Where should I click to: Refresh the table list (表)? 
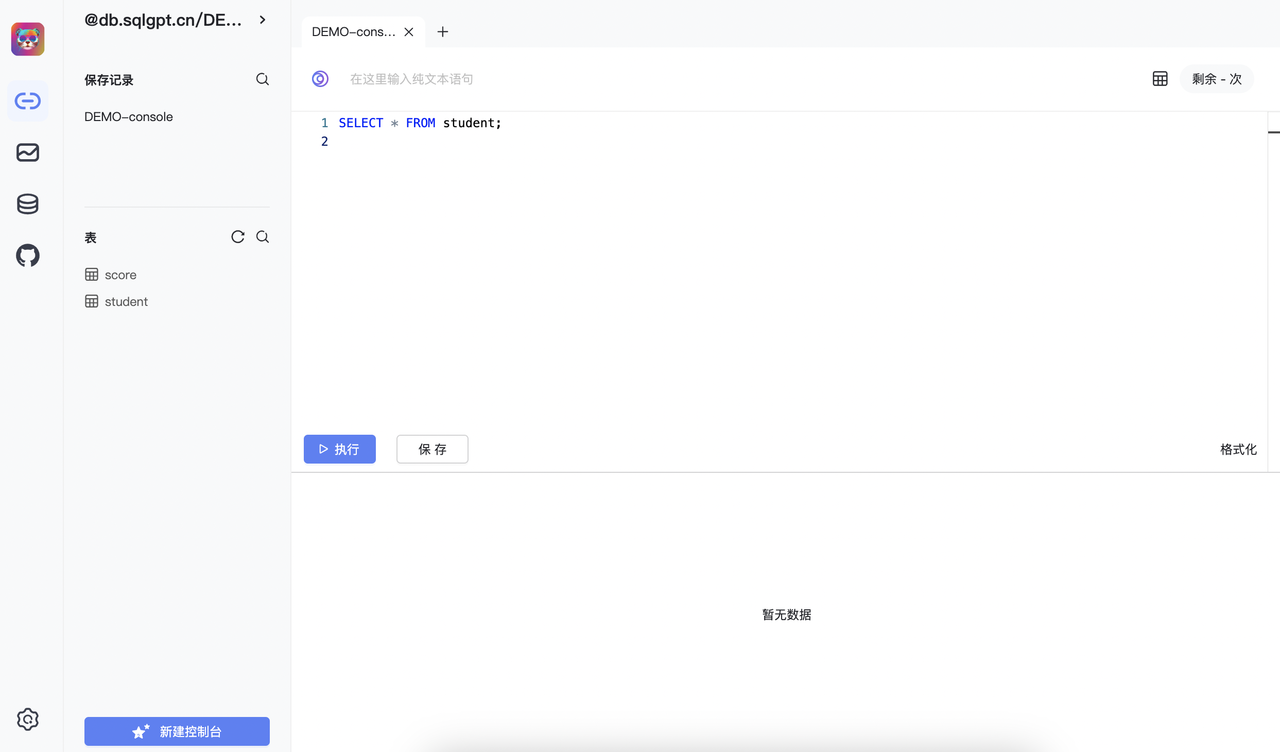click(238, 237)
